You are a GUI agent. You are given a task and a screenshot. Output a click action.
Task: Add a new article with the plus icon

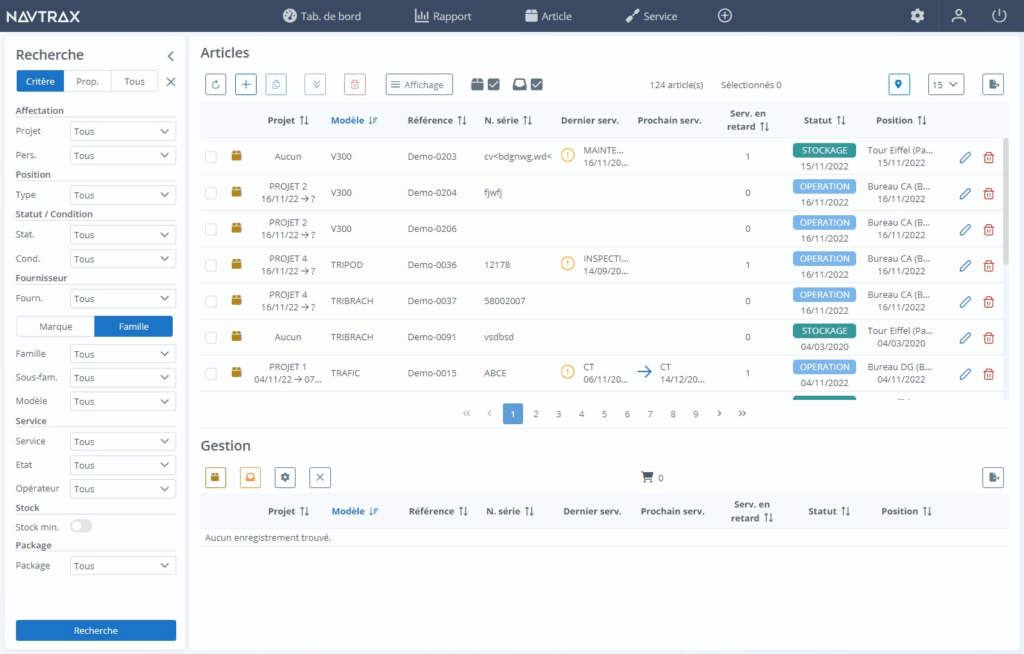[245, 84]
